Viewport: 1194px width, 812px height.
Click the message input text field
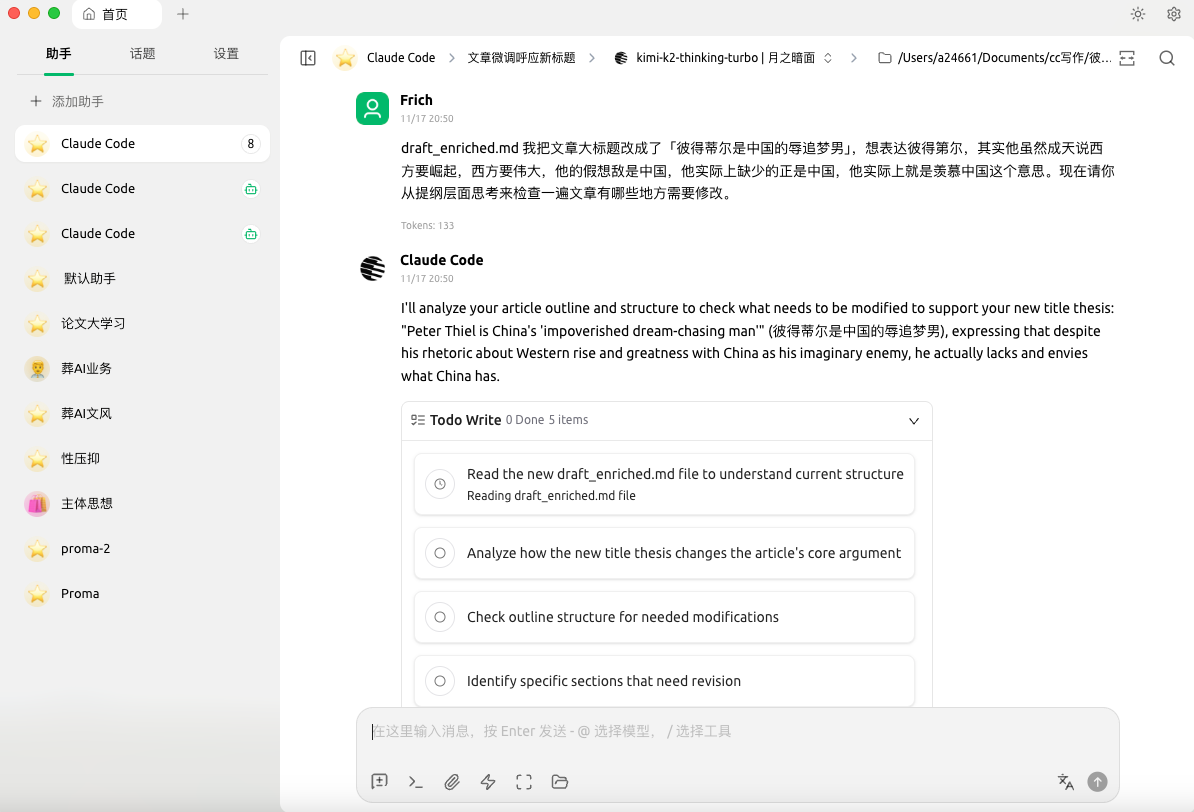pos(737,732)
